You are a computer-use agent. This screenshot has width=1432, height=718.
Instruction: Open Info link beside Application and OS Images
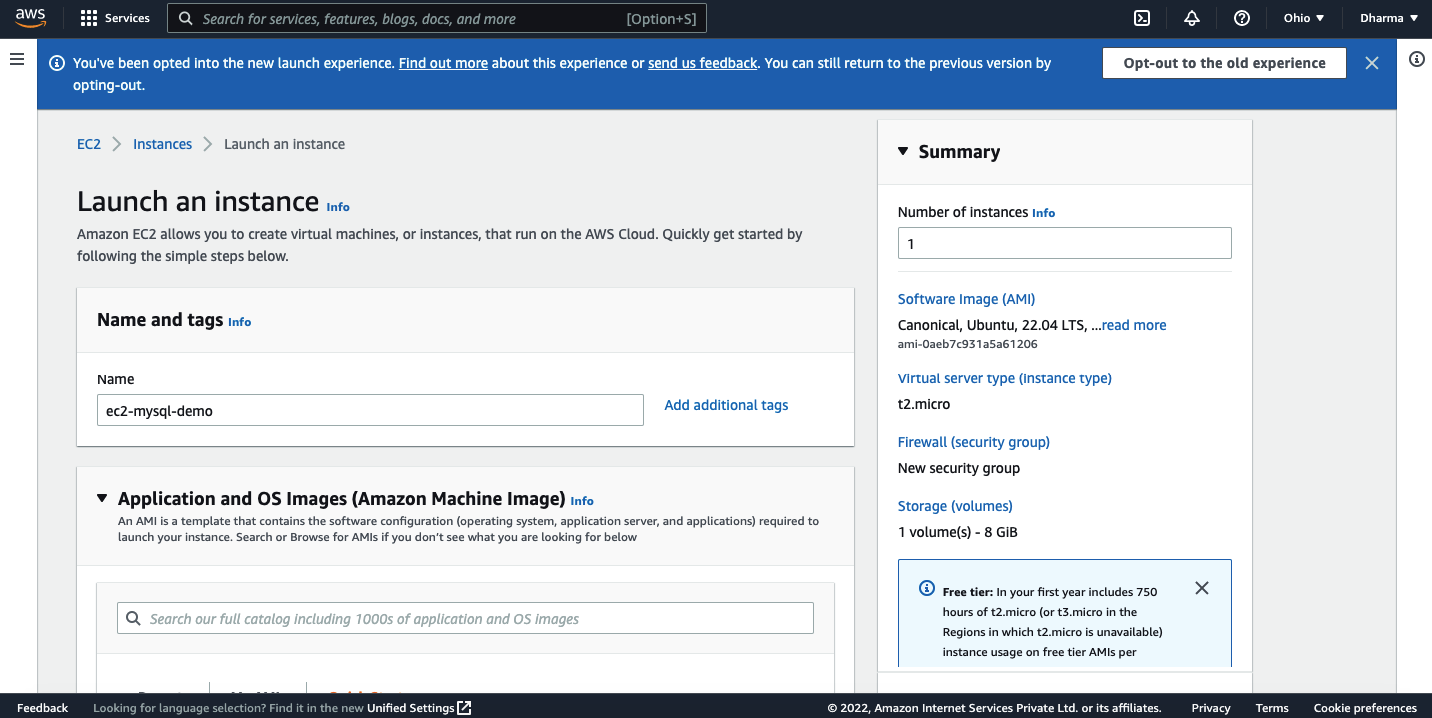point(582,501)
